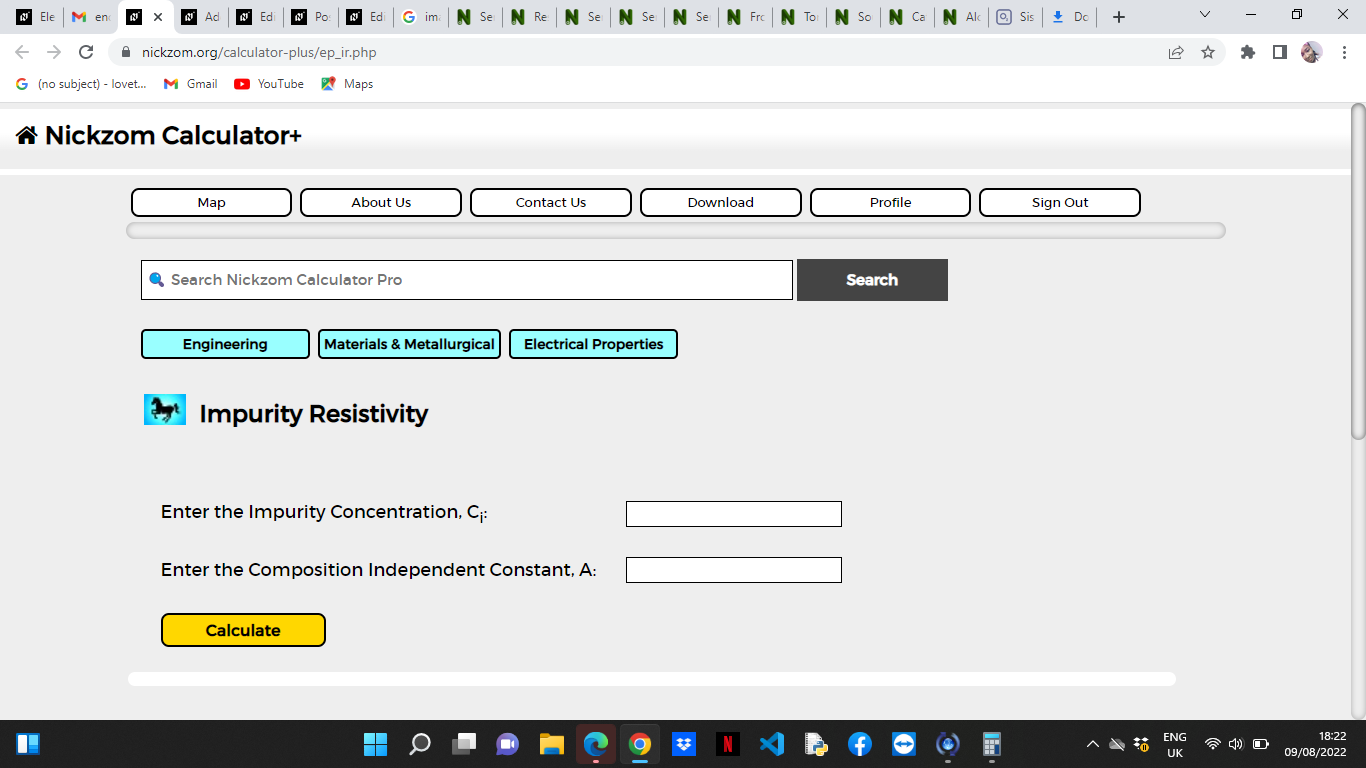This screenshot has width=1366, height=768.
Task: Switch to the Gmail 'enc' tab
Action: (x=91, y=17)
